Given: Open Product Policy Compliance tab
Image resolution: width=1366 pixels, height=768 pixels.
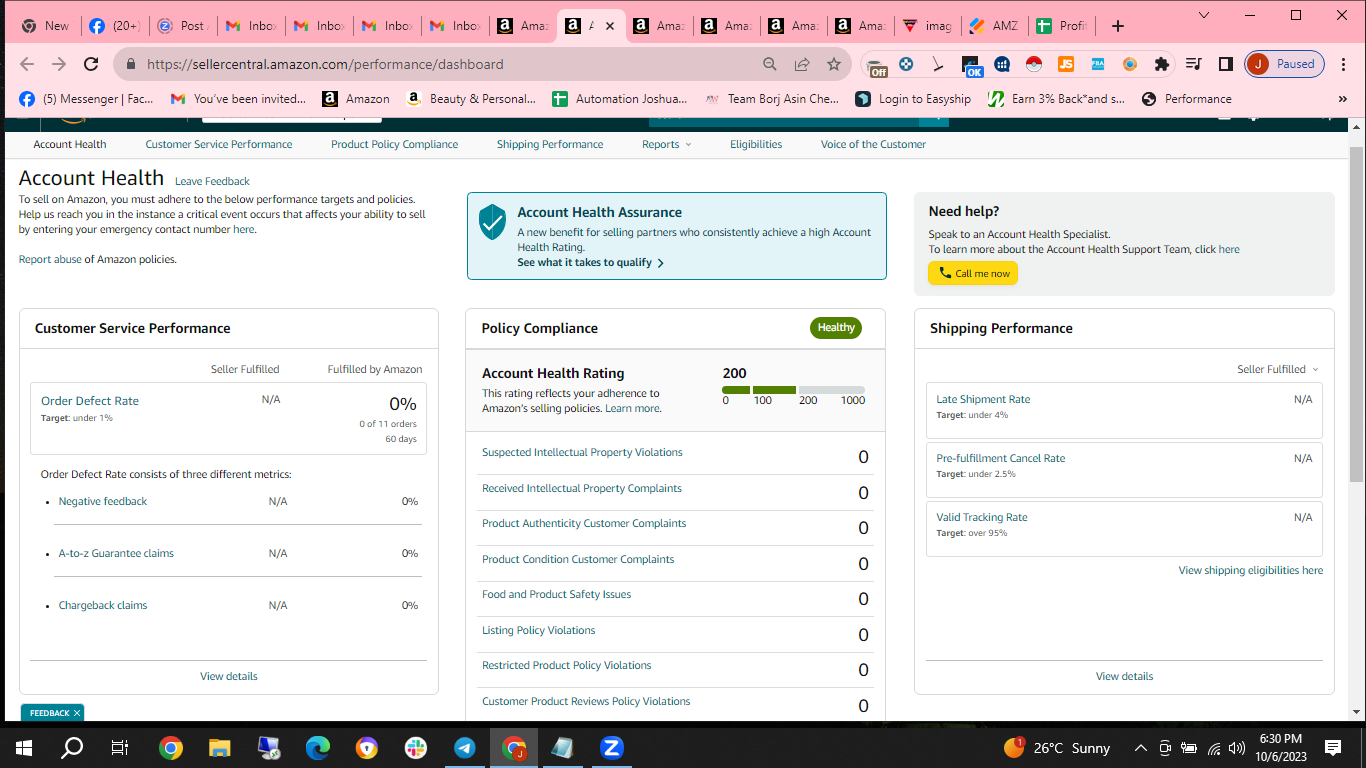Looking at the screenshot, I should click(395, 144).
